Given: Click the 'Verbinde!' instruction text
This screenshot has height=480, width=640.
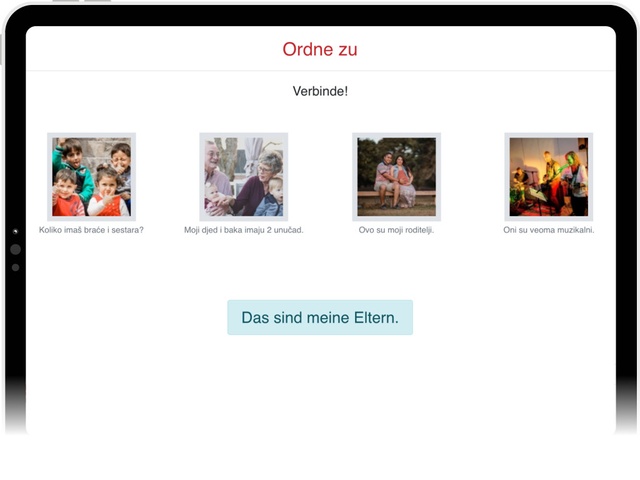Looking at the screenshot, I should click(320, 91).
